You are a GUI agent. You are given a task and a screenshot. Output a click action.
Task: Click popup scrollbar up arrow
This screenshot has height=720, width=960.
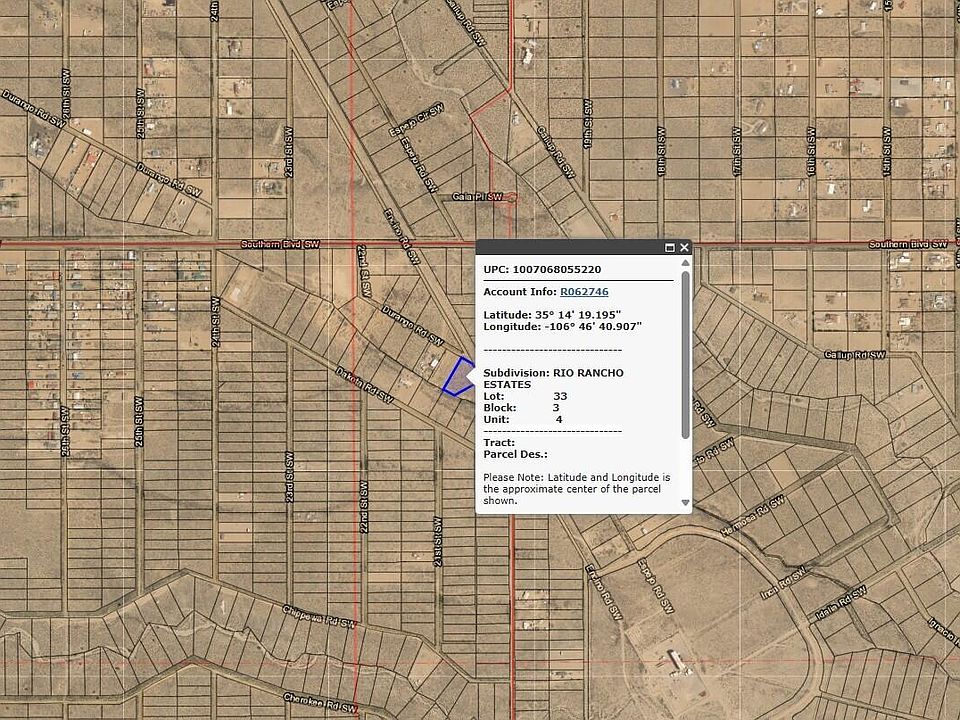[686, 263]
